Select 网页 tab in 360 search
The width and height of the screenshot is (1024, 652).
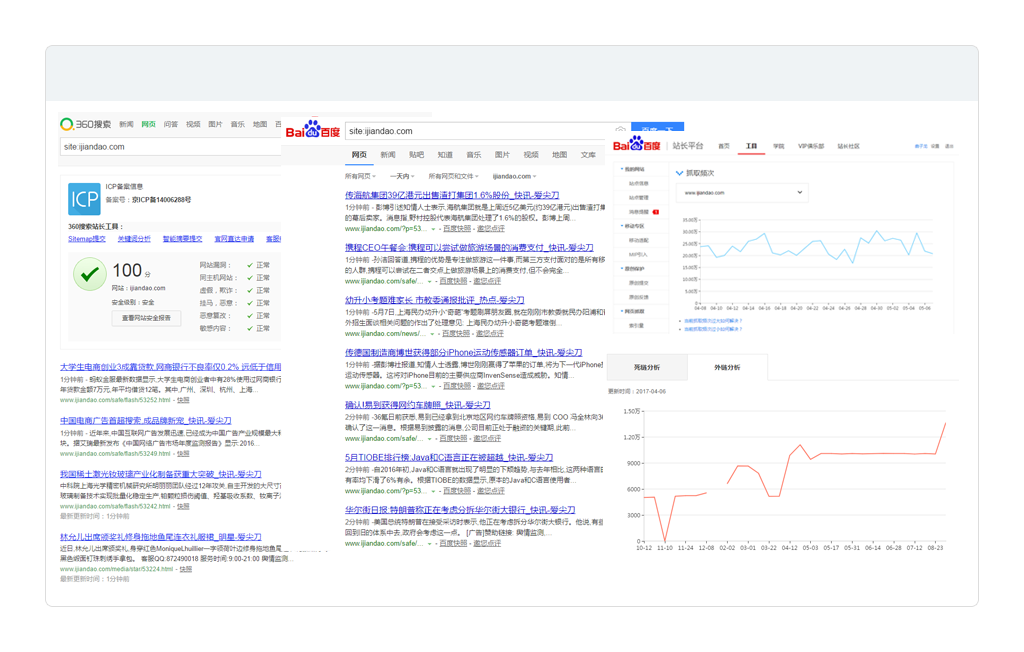tap(148, 124)
